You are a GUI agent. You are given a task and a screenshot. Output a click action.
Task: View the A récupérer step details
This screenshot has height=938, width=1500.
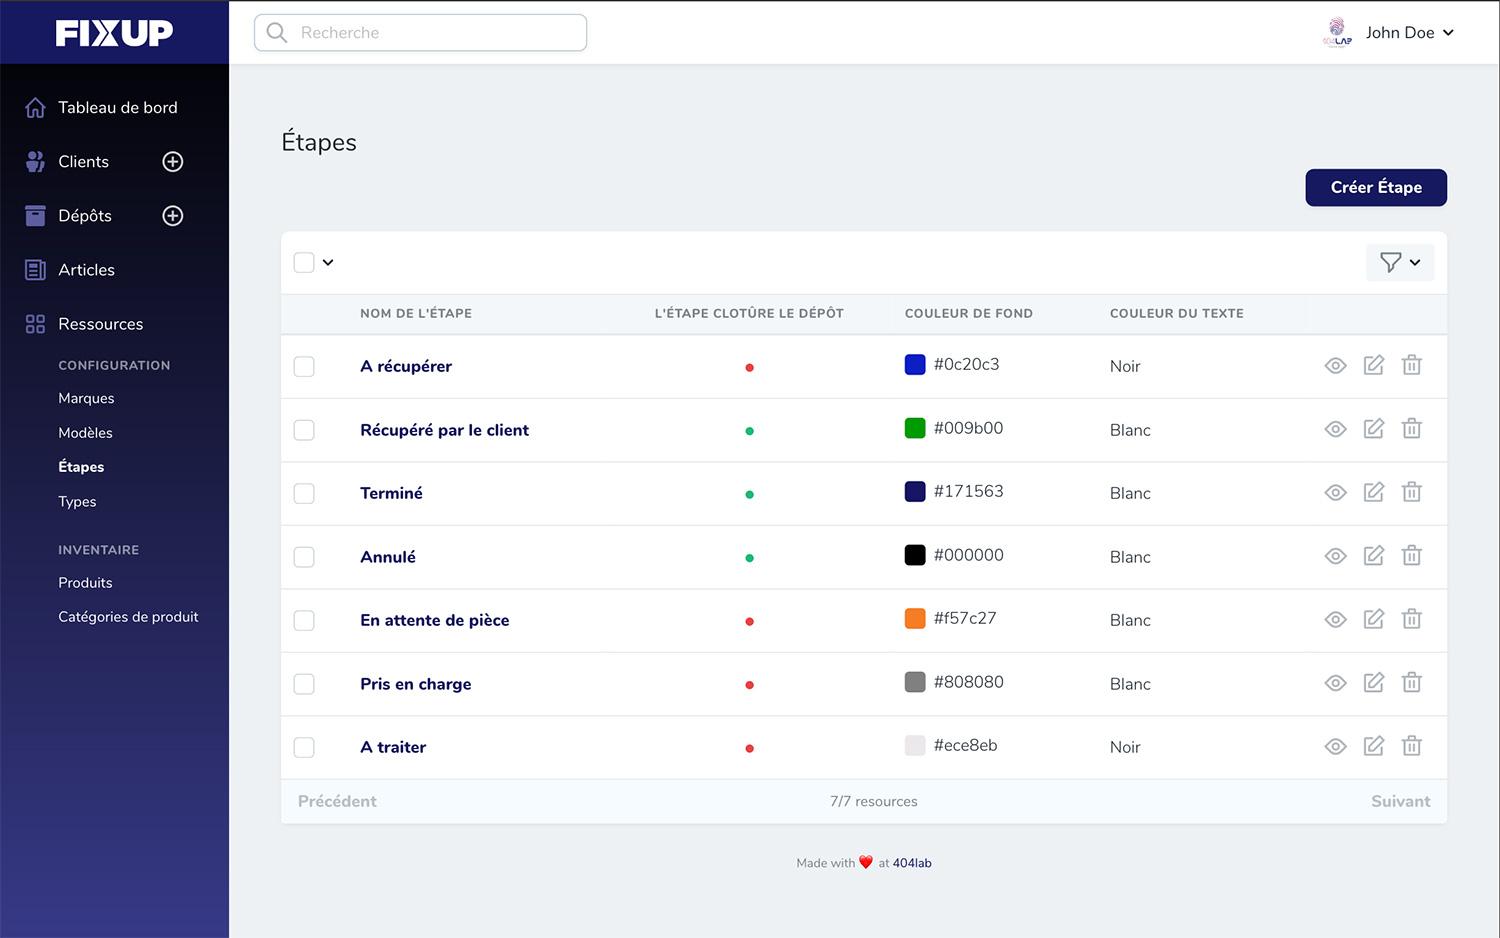coord(1336,366)
